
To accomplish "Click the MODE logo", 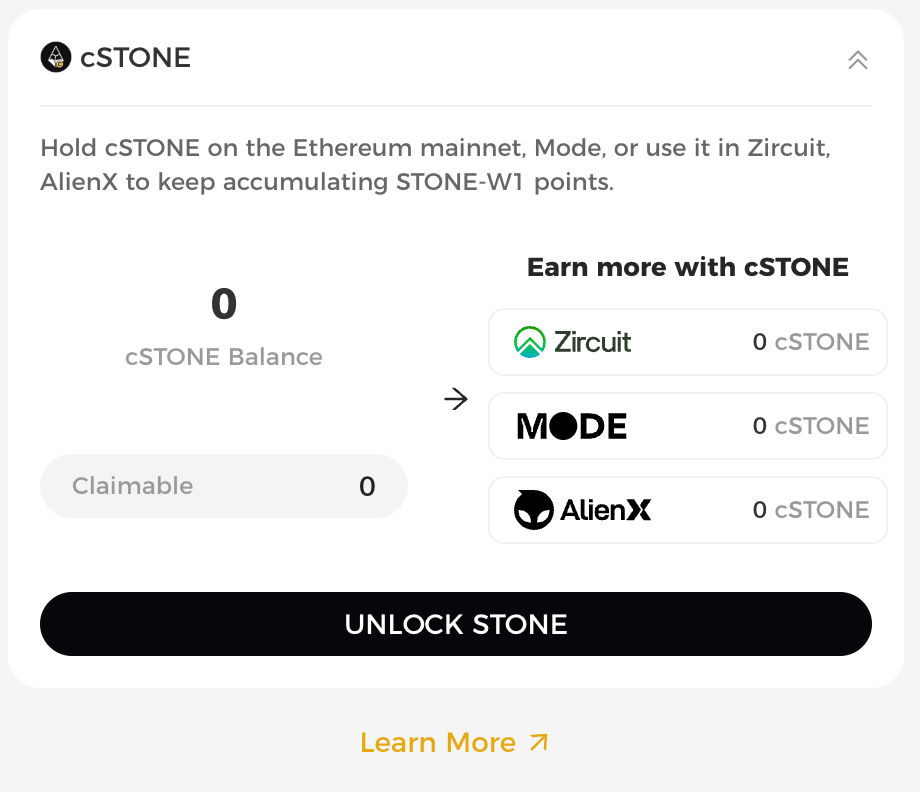I will click(x=571, y=426).
